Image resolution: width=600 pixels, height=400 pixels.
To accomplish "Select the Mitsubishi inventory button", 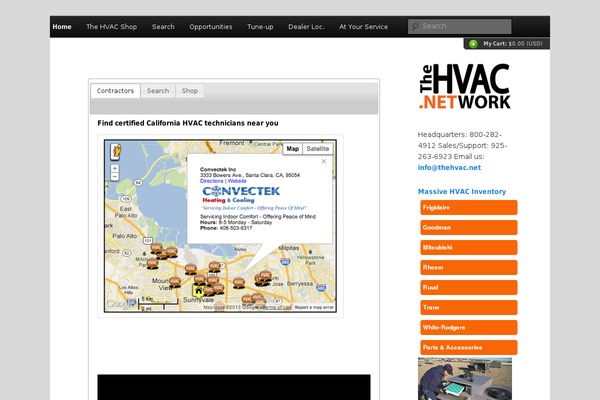I will pyautogui.click(x=469, y=247).
